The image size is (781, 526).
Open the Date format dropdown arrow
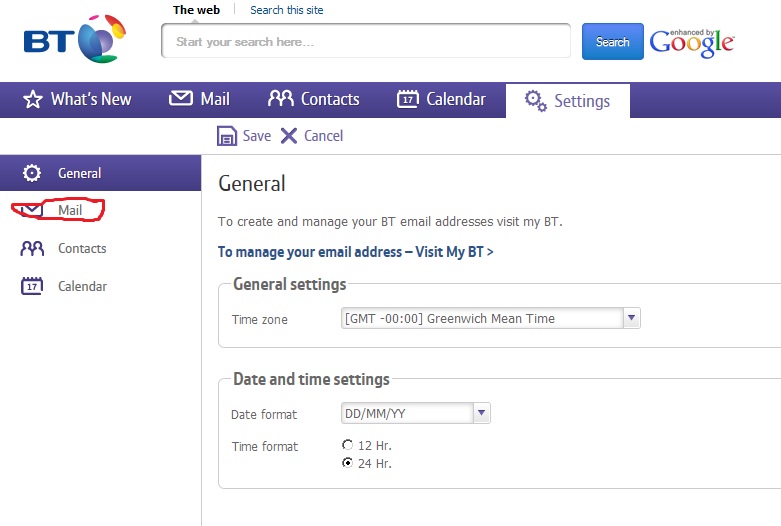(x=481, y=413)
